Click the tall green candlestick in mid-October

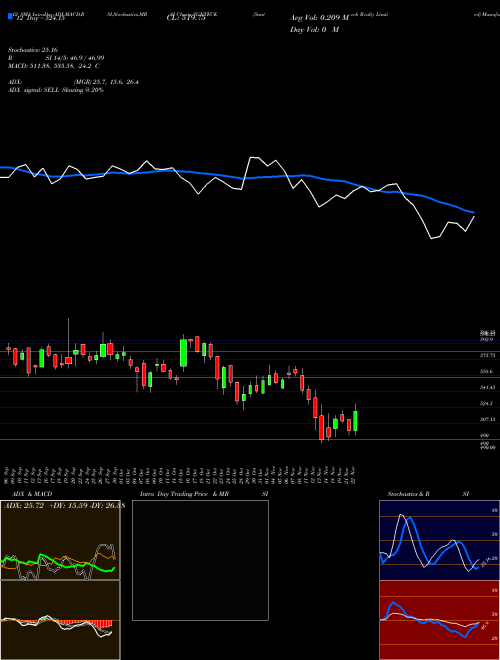[184, 353]
